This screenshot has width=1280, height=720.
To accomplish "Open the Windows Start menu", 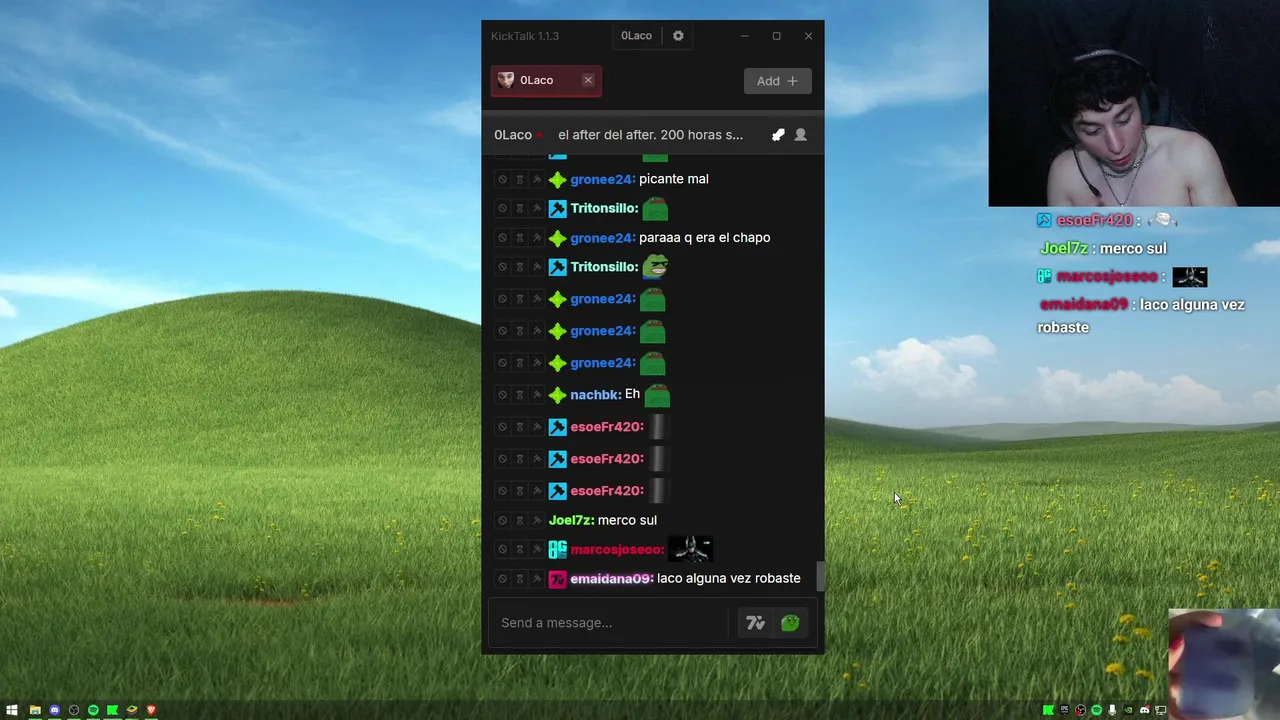I will (12, 710).
